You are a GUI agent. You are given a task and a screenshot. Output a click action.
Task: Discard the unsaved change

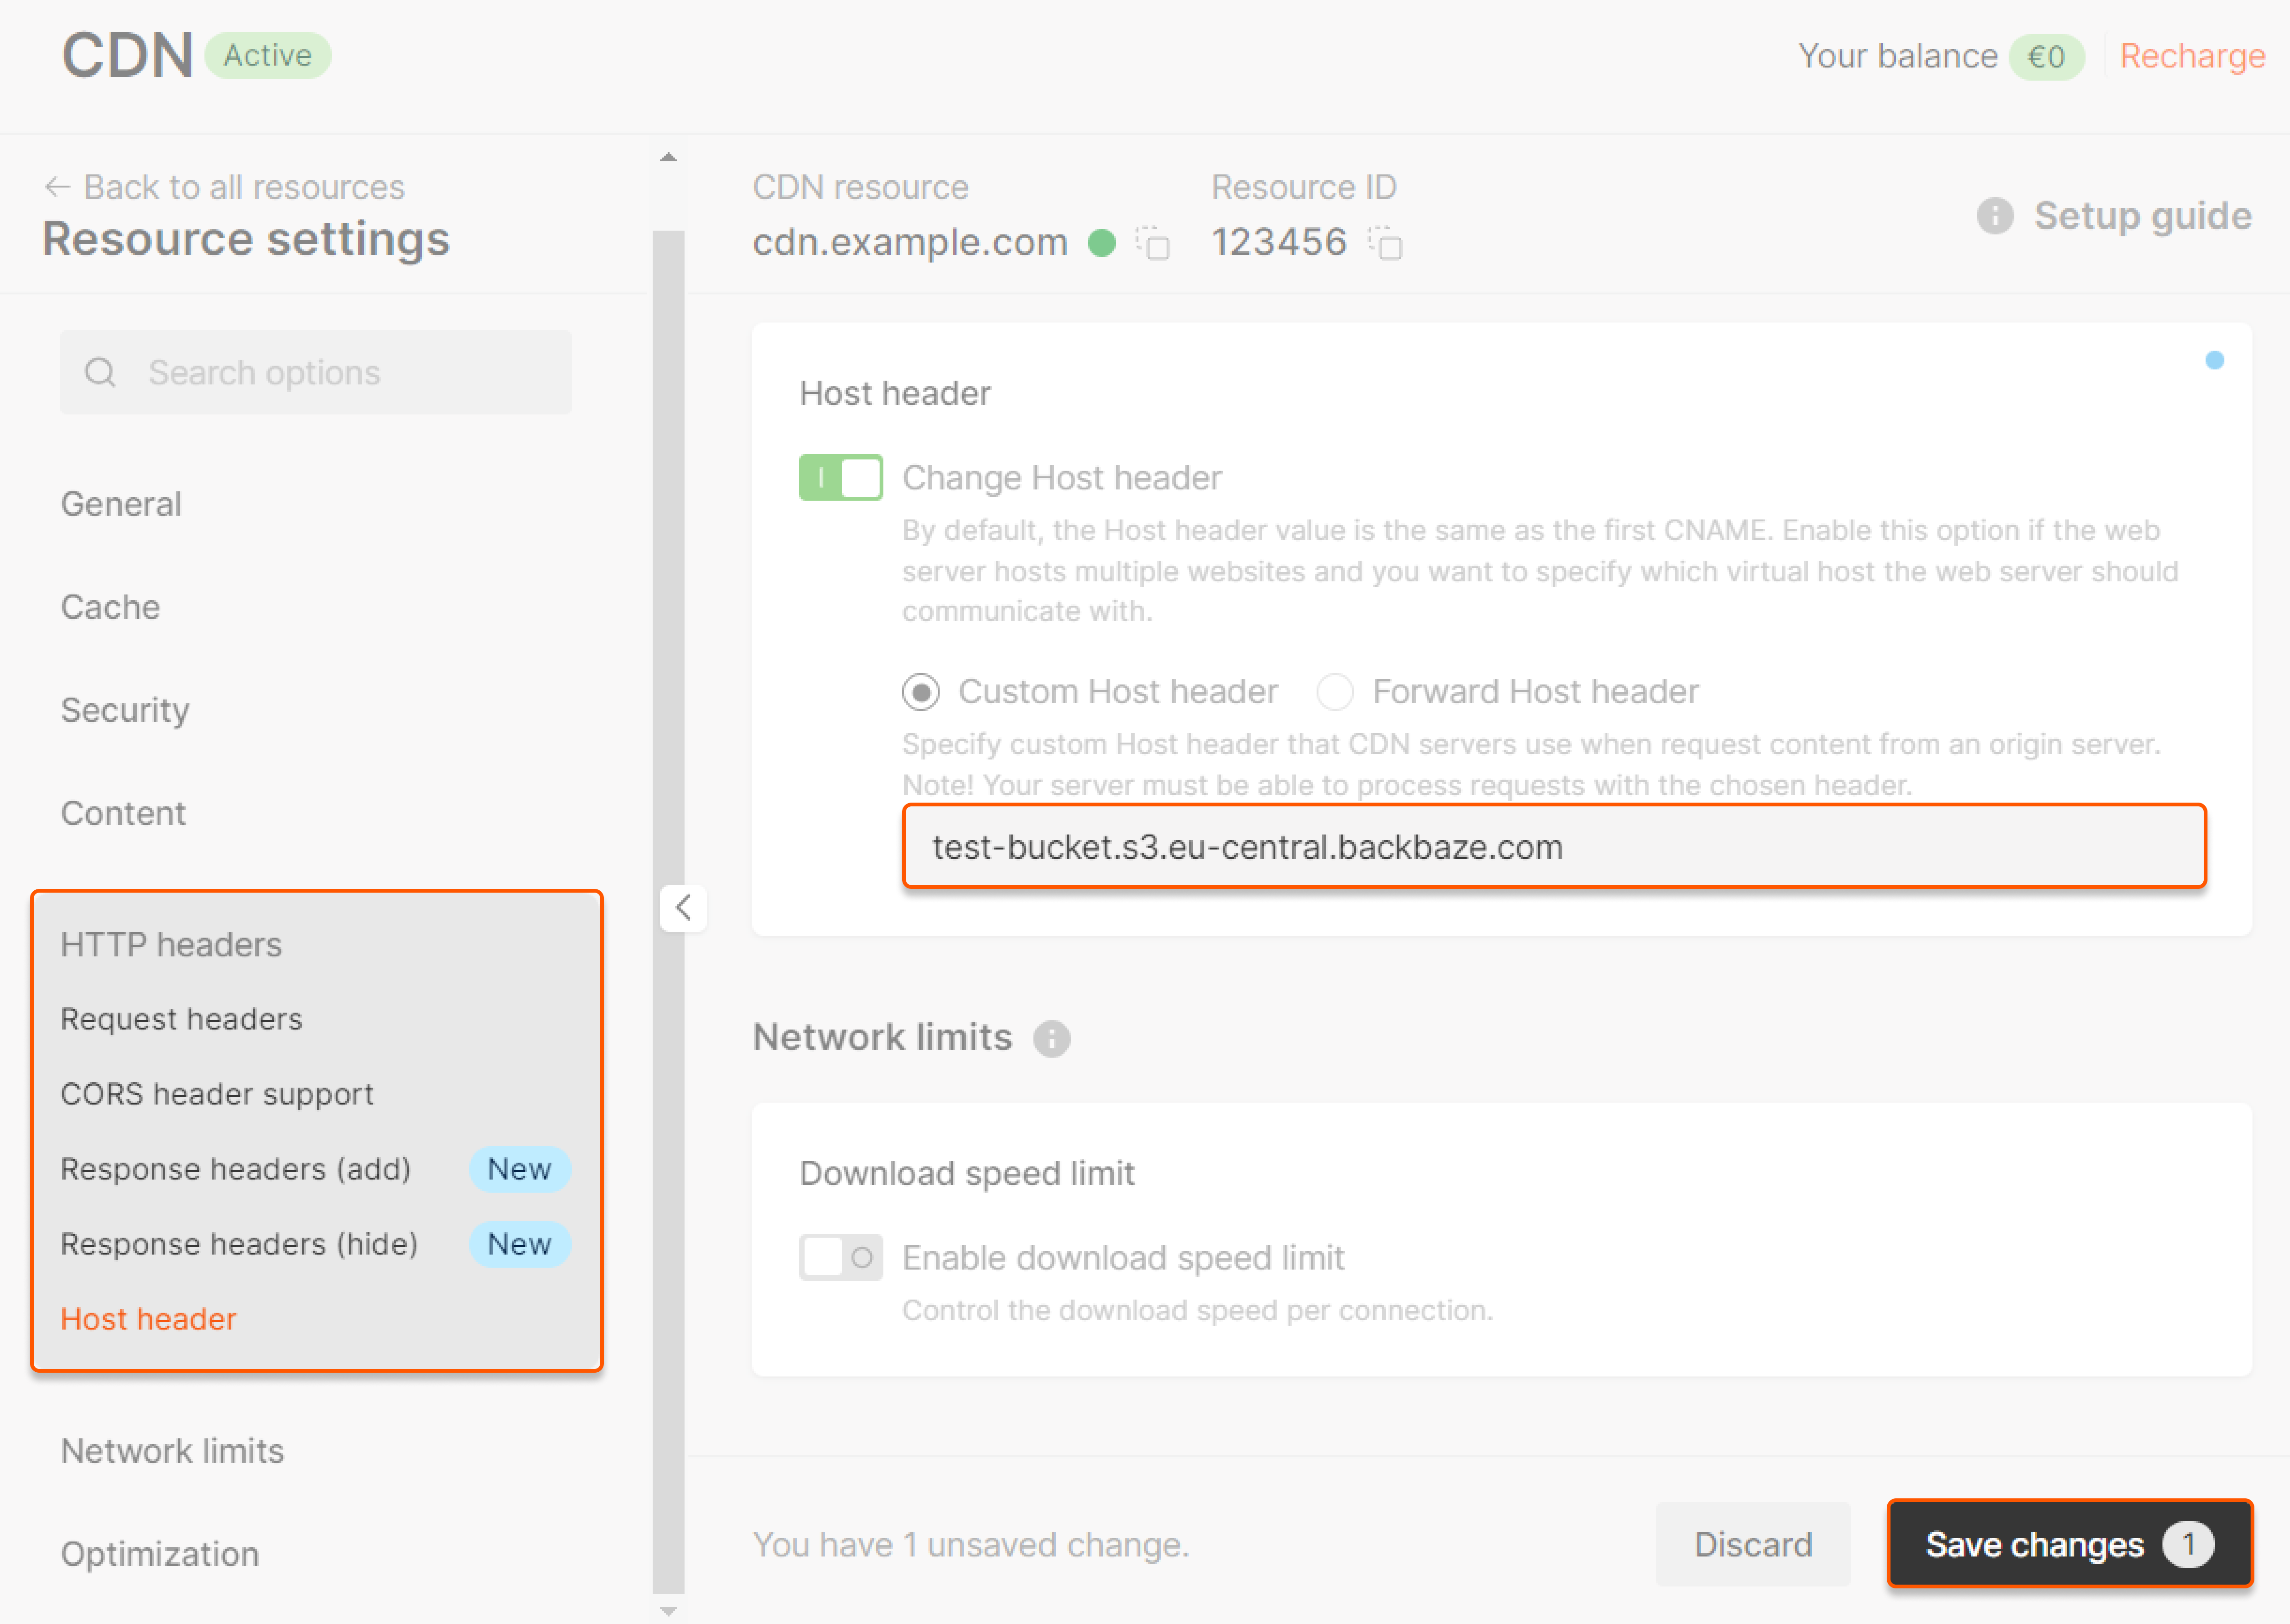coord(1752,1544)
